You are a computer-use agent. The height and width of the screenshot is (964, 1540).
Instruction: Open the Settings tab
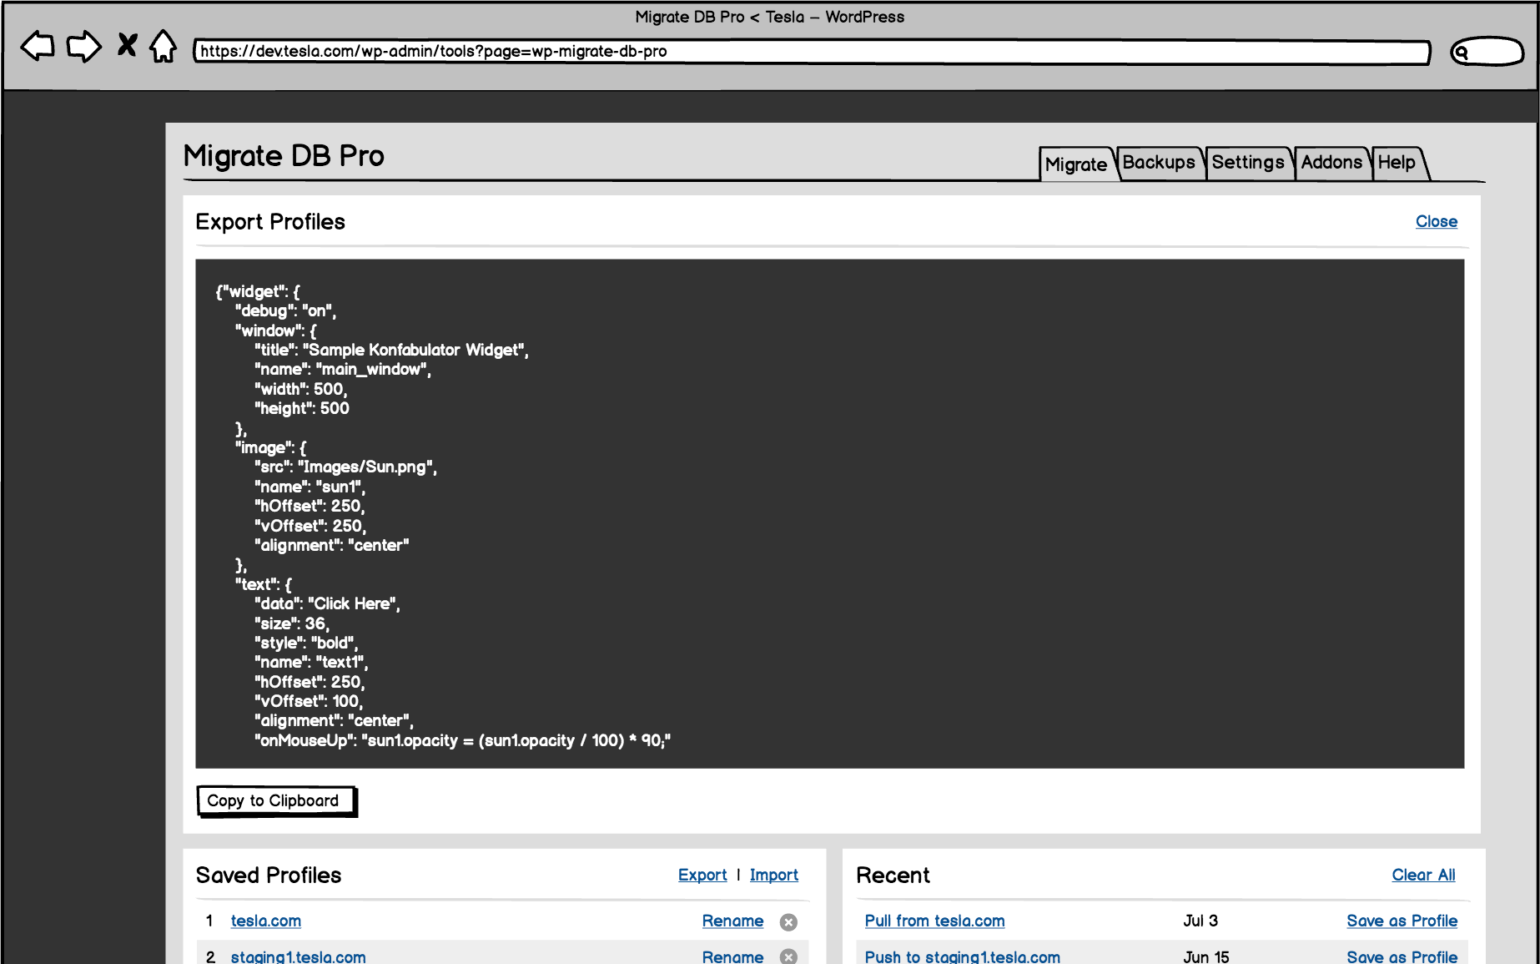(1248, 162)
